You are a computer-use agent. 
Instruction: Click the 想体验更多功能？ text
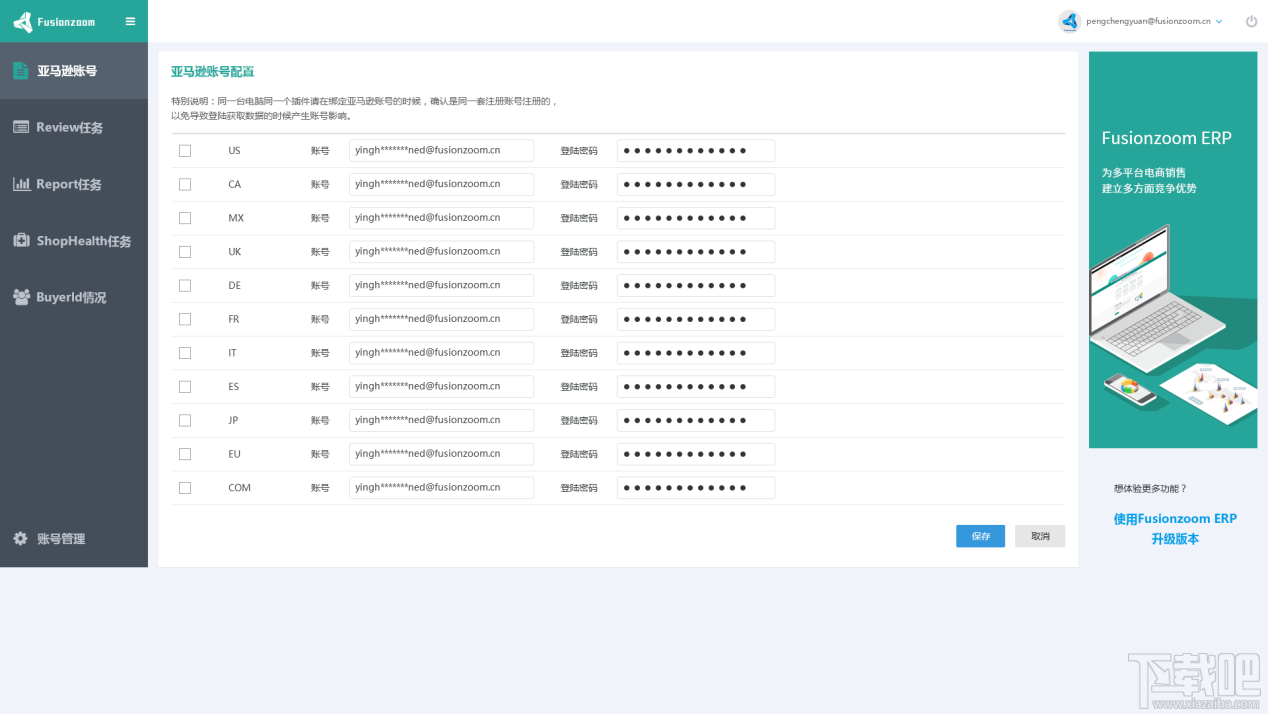pos(1150,489)
